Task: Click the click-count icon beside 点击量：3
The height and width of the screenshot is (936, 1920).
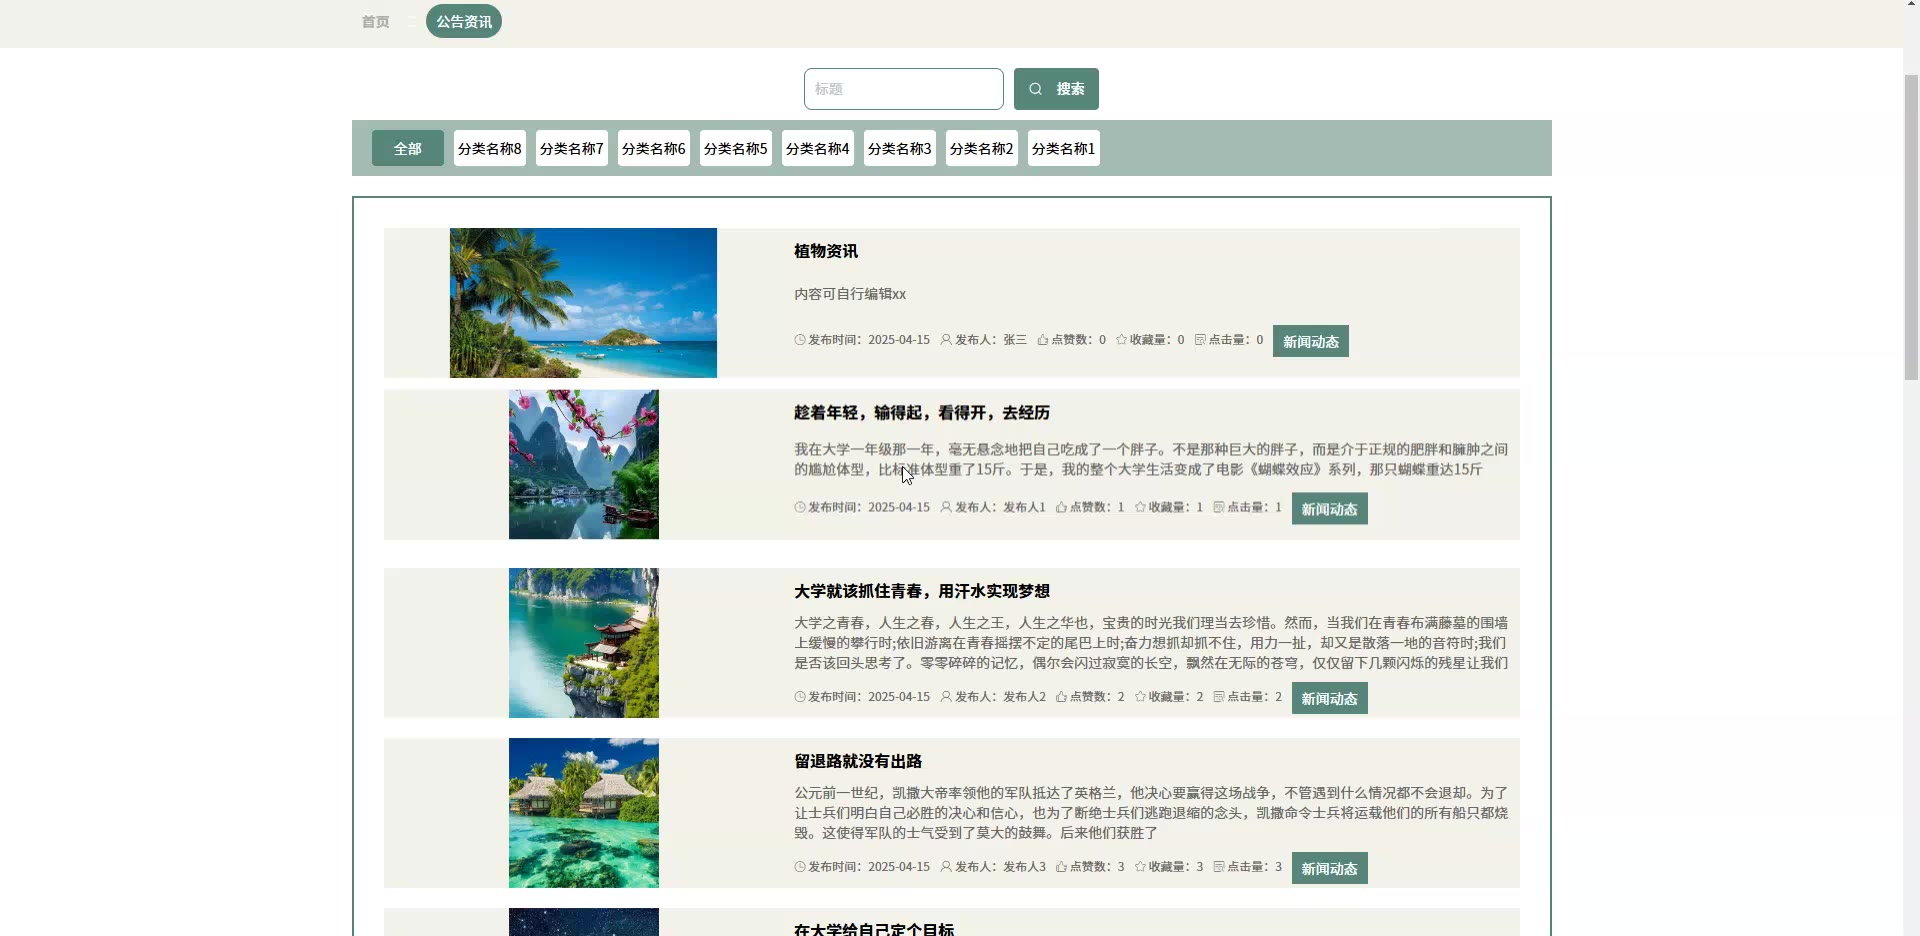Action: click(1219, 867)
